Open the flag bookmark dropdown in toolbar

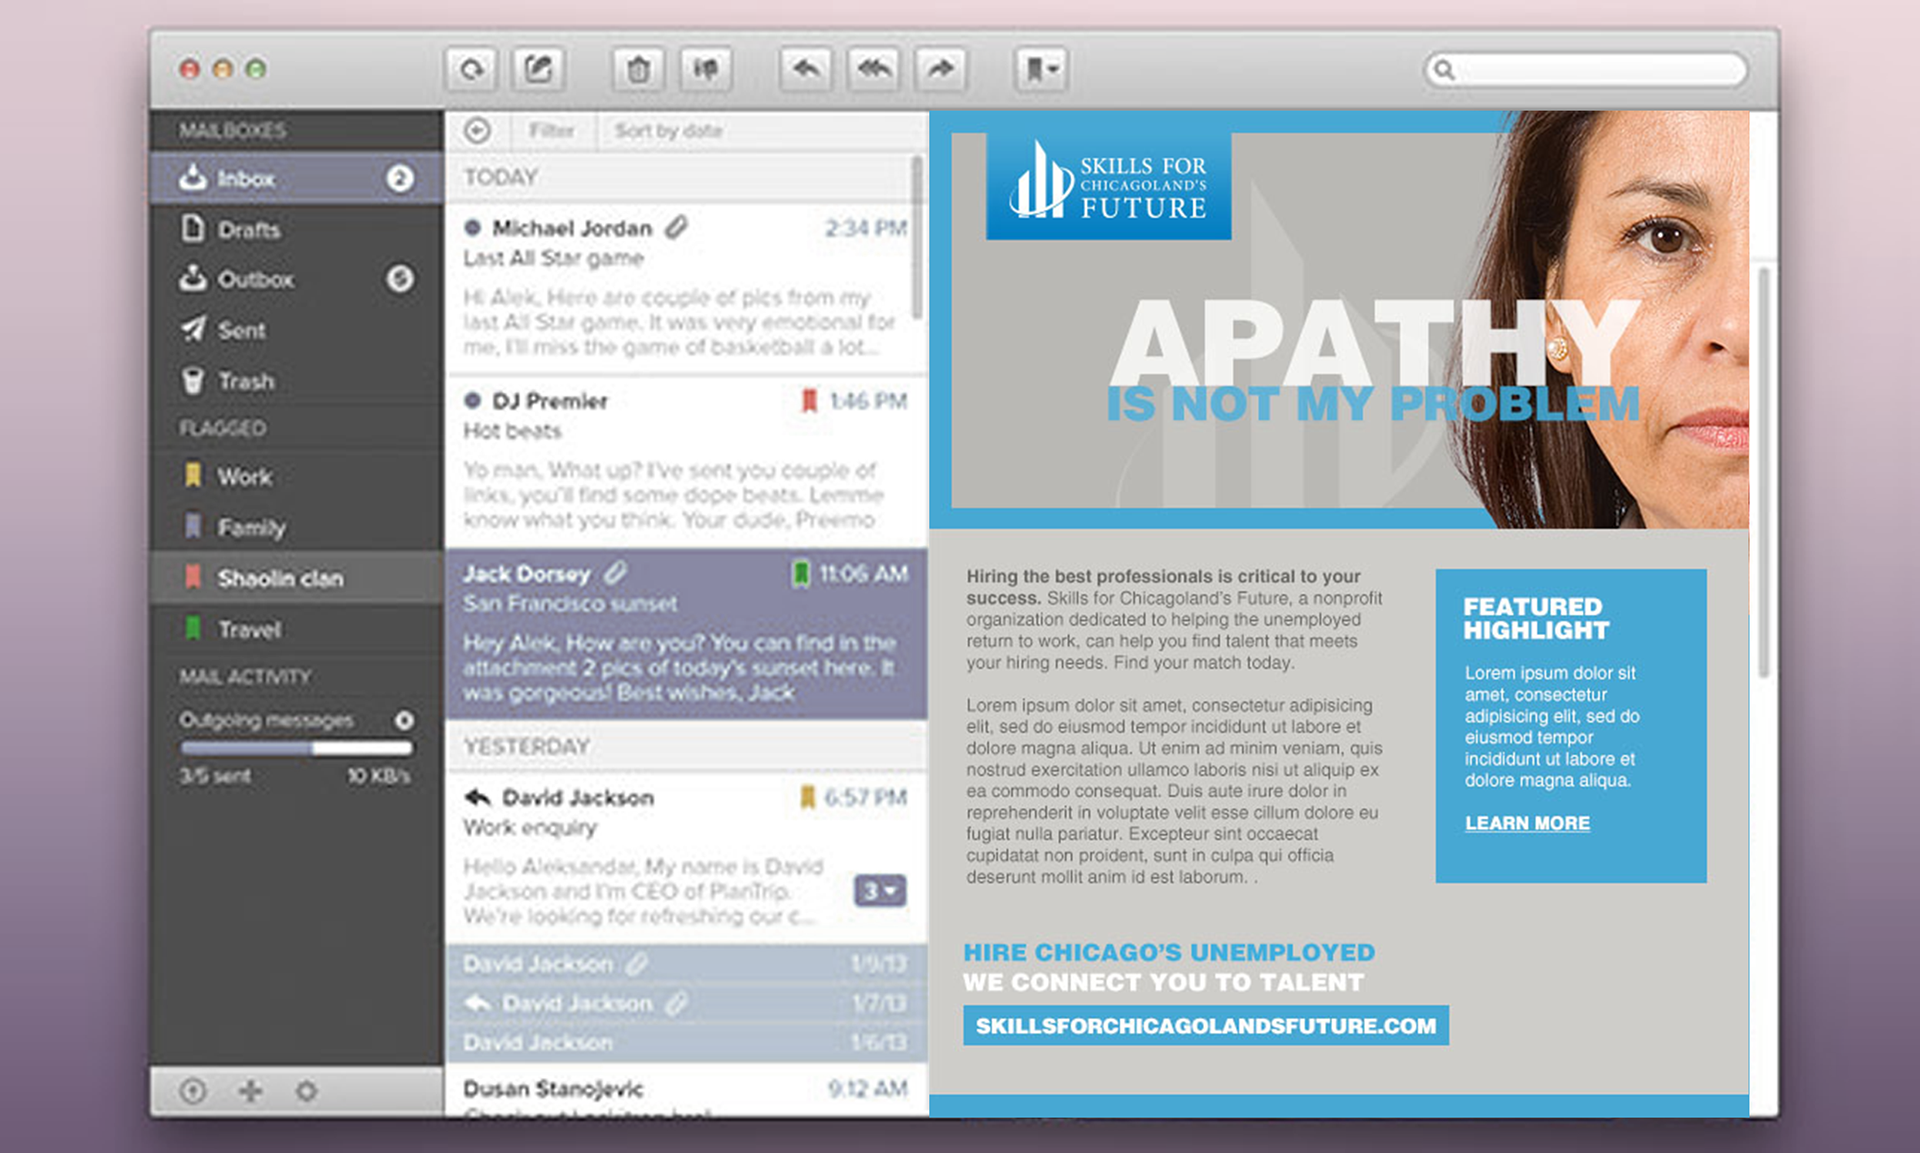tap(1041, 69)
